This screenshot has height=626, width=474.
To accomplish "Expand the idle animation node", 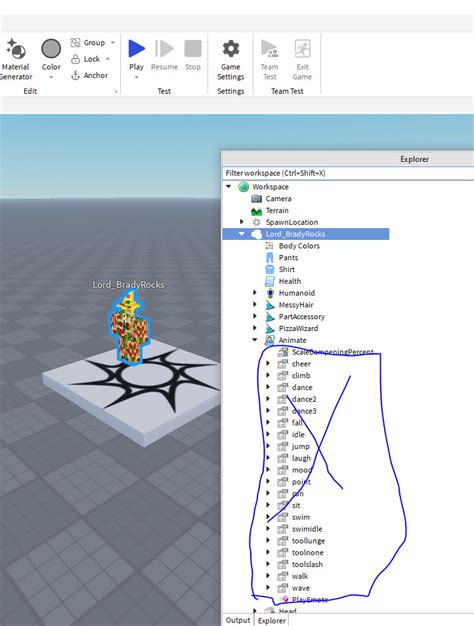I will [268, 434].
